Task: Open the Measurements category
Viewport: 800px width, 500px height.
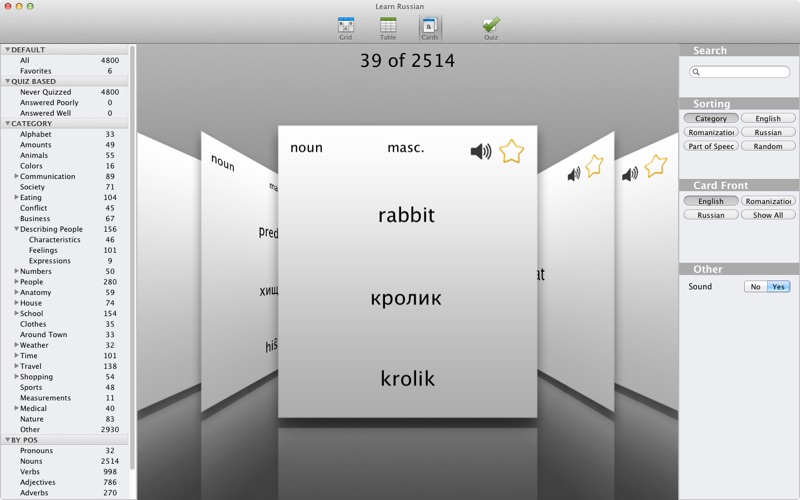Action: click(65, 398)
